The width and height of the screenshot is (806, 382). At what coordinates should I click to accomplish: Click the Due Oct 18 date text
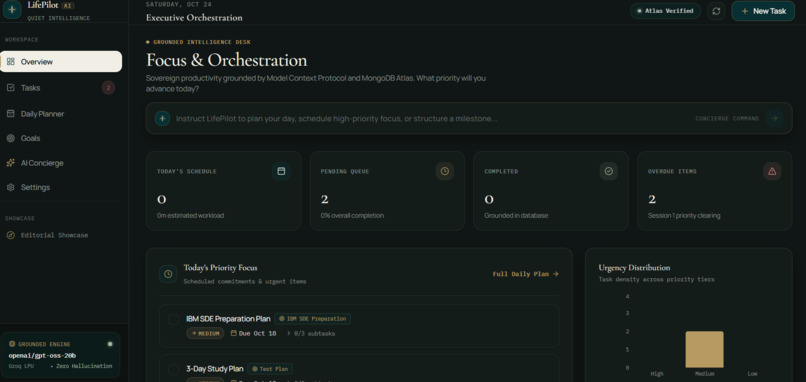[x=258, y=333]
